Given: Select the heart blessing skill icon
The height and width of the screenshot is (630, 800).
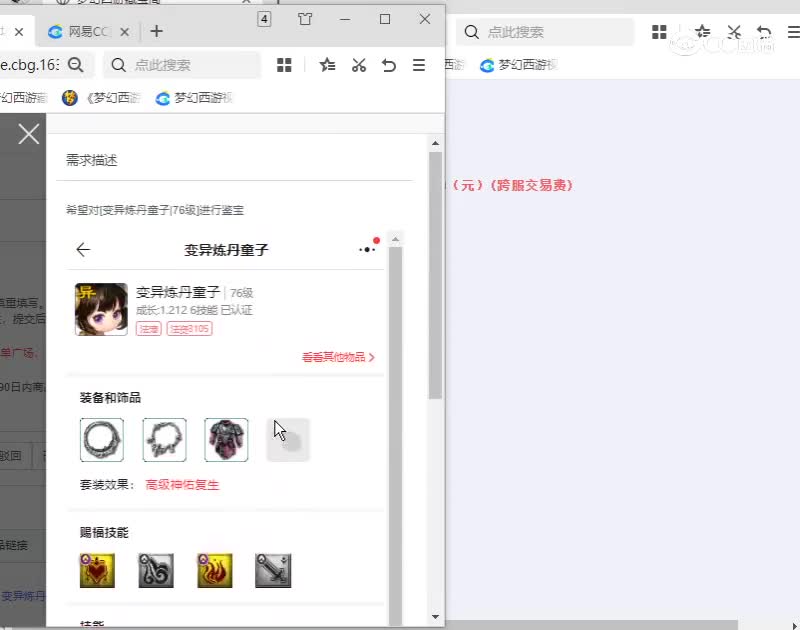Looking at the screenshot, I should point(97,570).
